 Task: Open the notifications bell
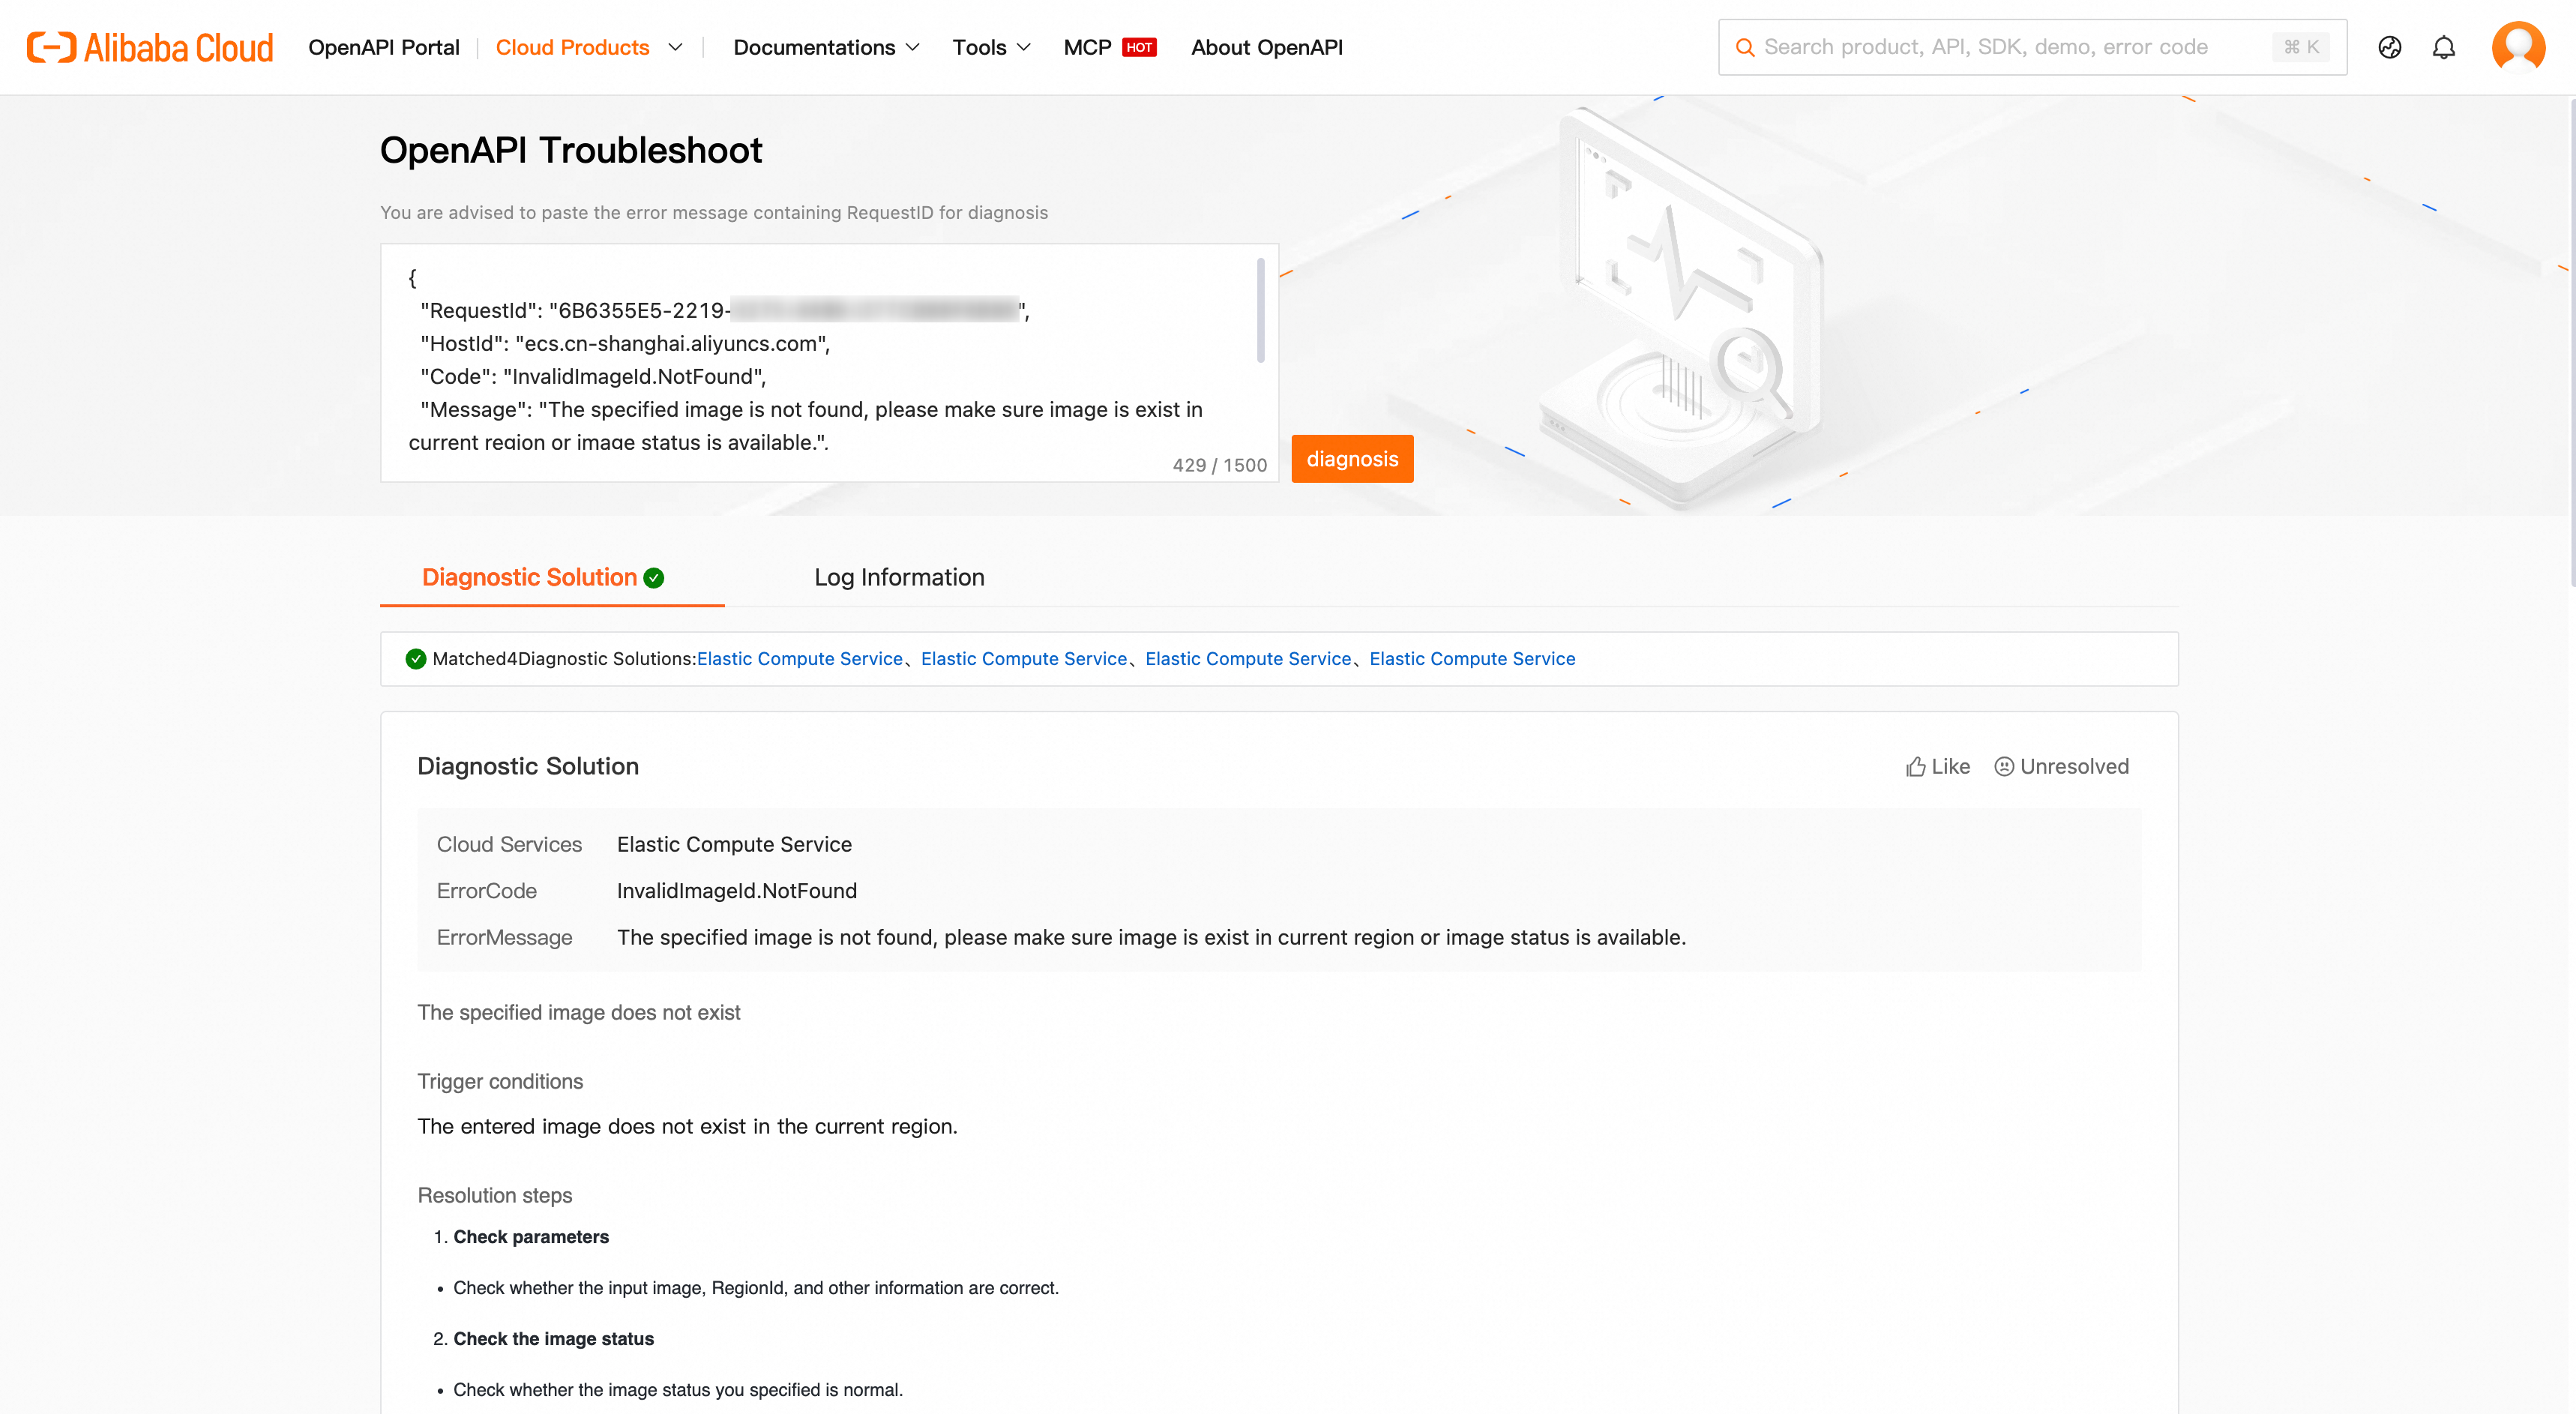2443,47
